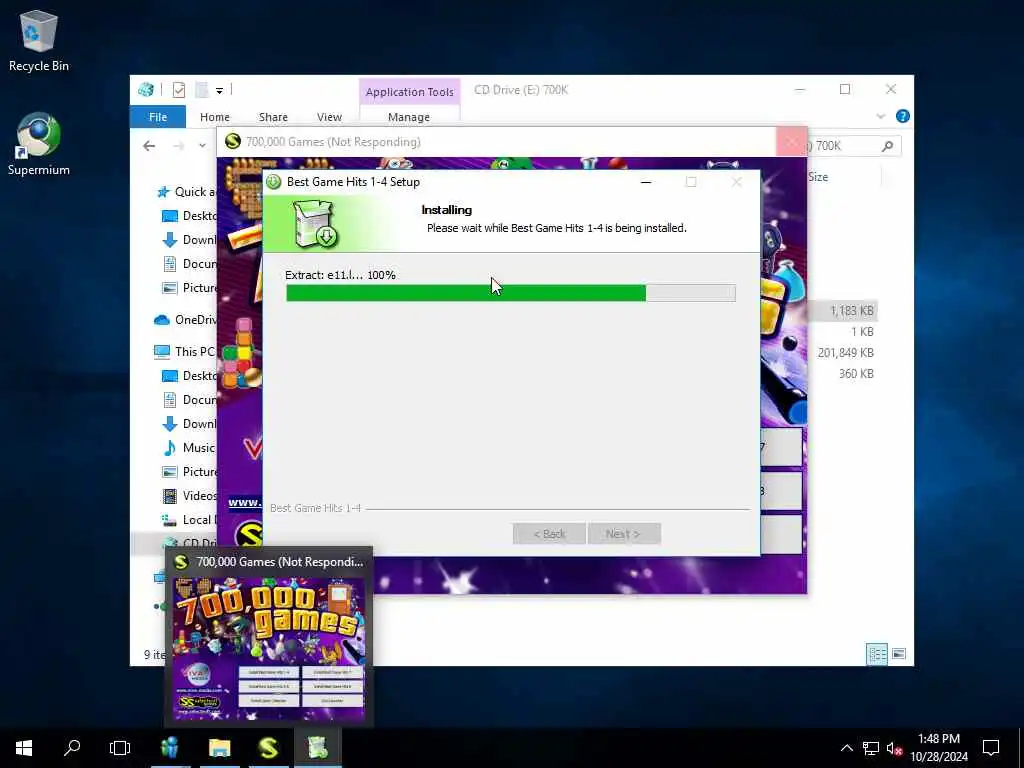Open the Quick Access Toolbar customize dropdown
This screenshot has width=1024, height=768.
(219, 90)
